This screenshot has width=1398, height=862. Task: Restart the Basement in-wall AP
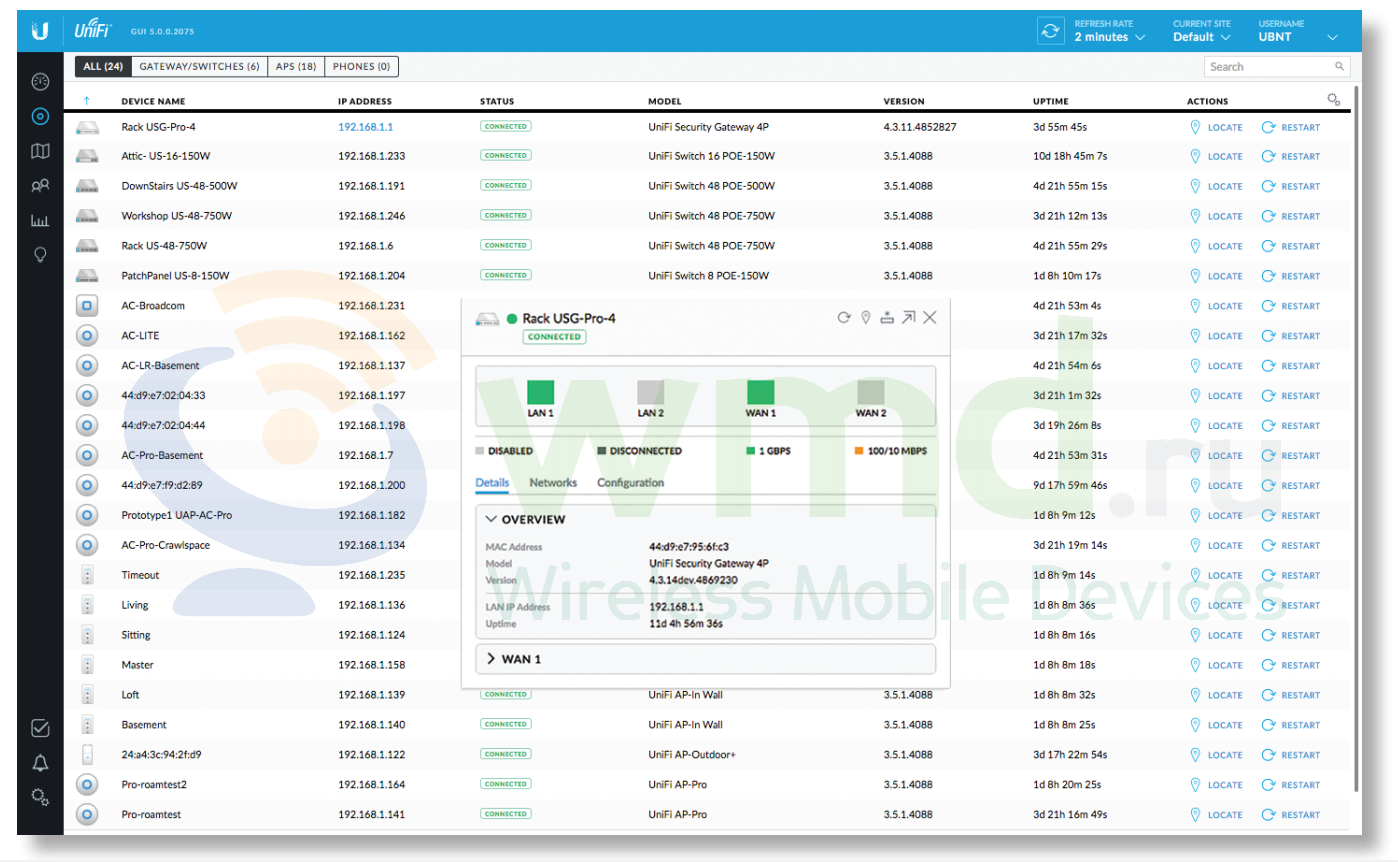(1291, 725)
